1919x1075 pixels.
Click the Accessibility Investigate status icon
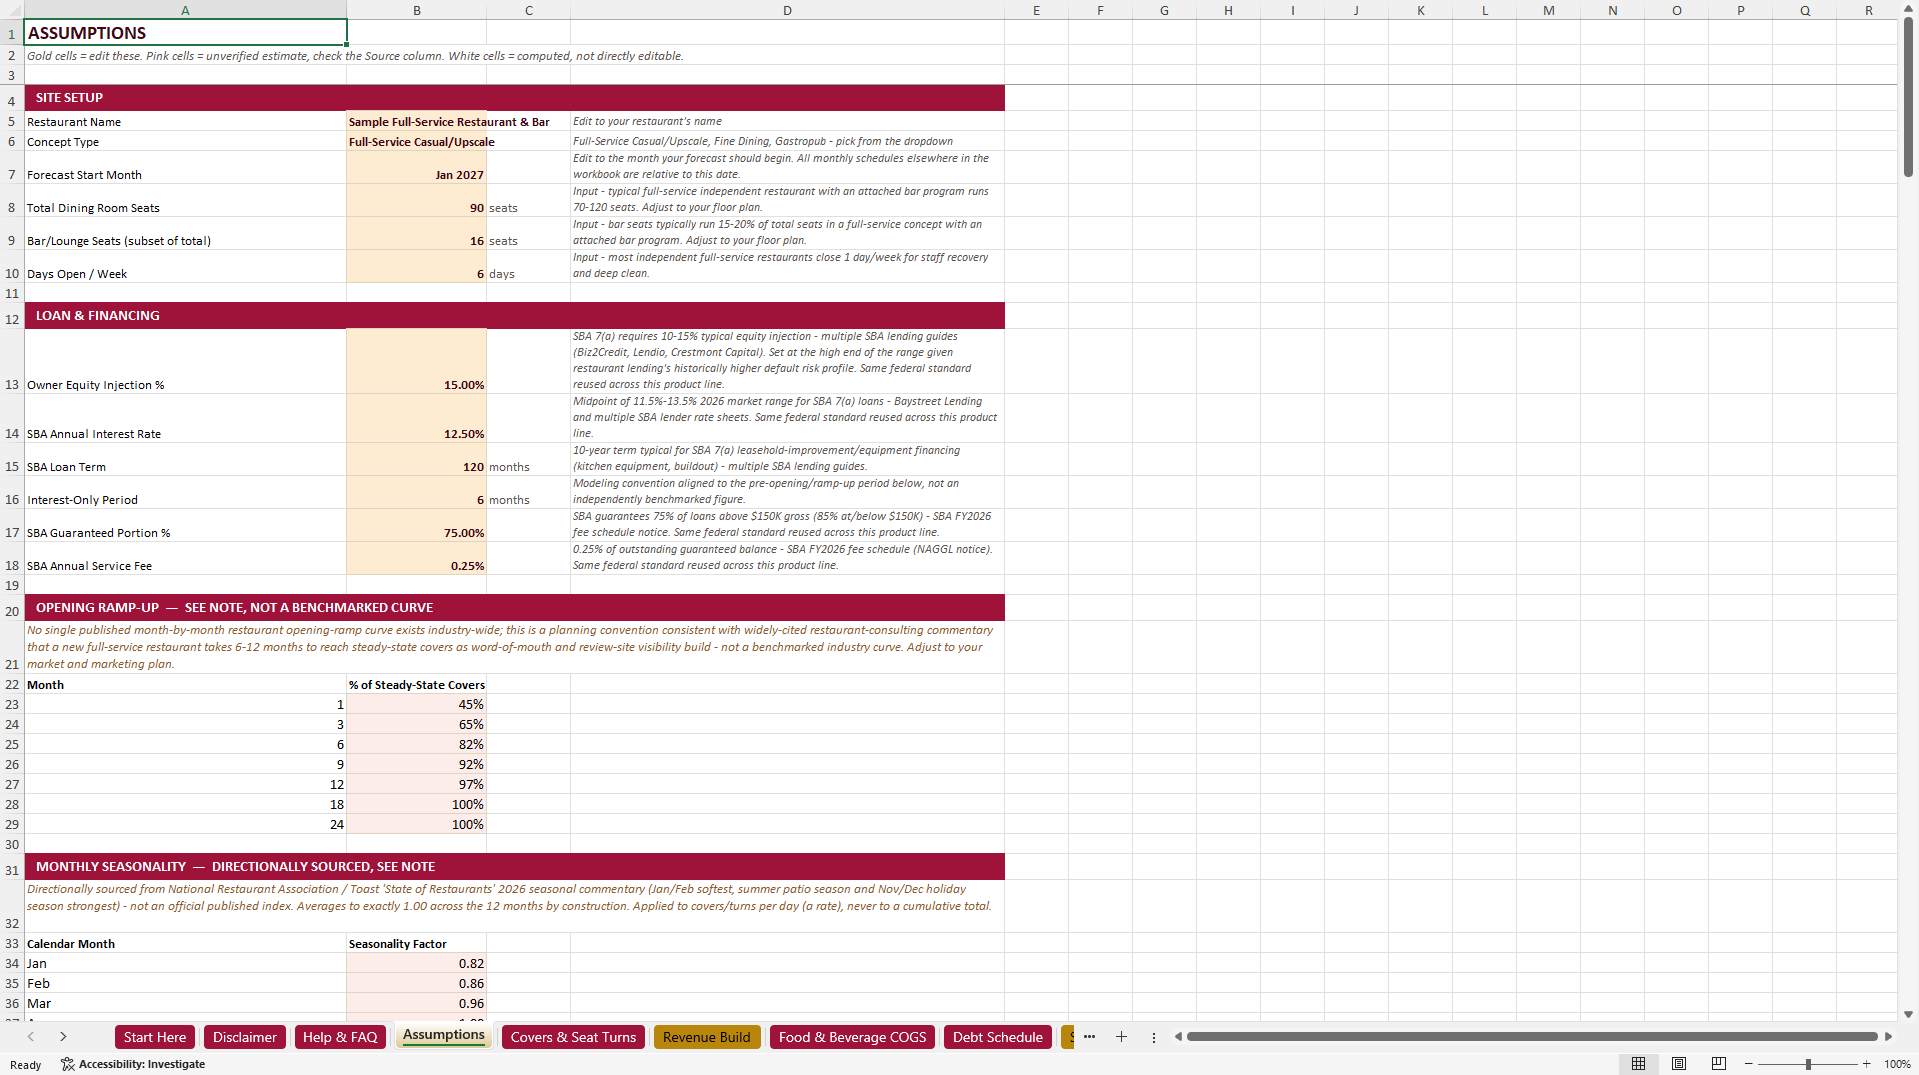coord(133,1064)
